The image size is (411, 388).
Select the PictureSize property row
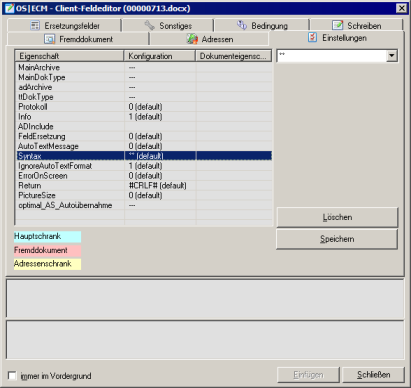(x=144, y=195)
